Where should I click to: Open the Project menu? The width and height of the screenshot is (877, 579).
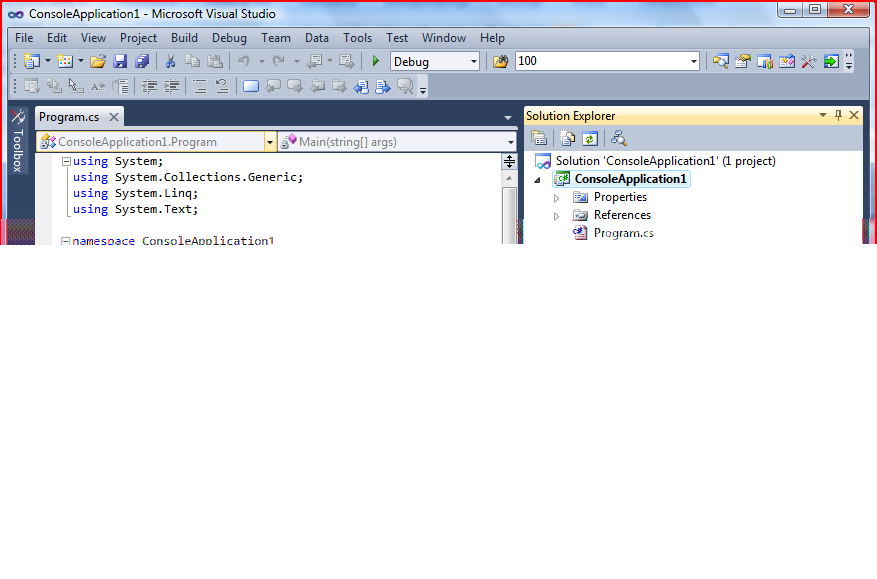coord(138,38)
